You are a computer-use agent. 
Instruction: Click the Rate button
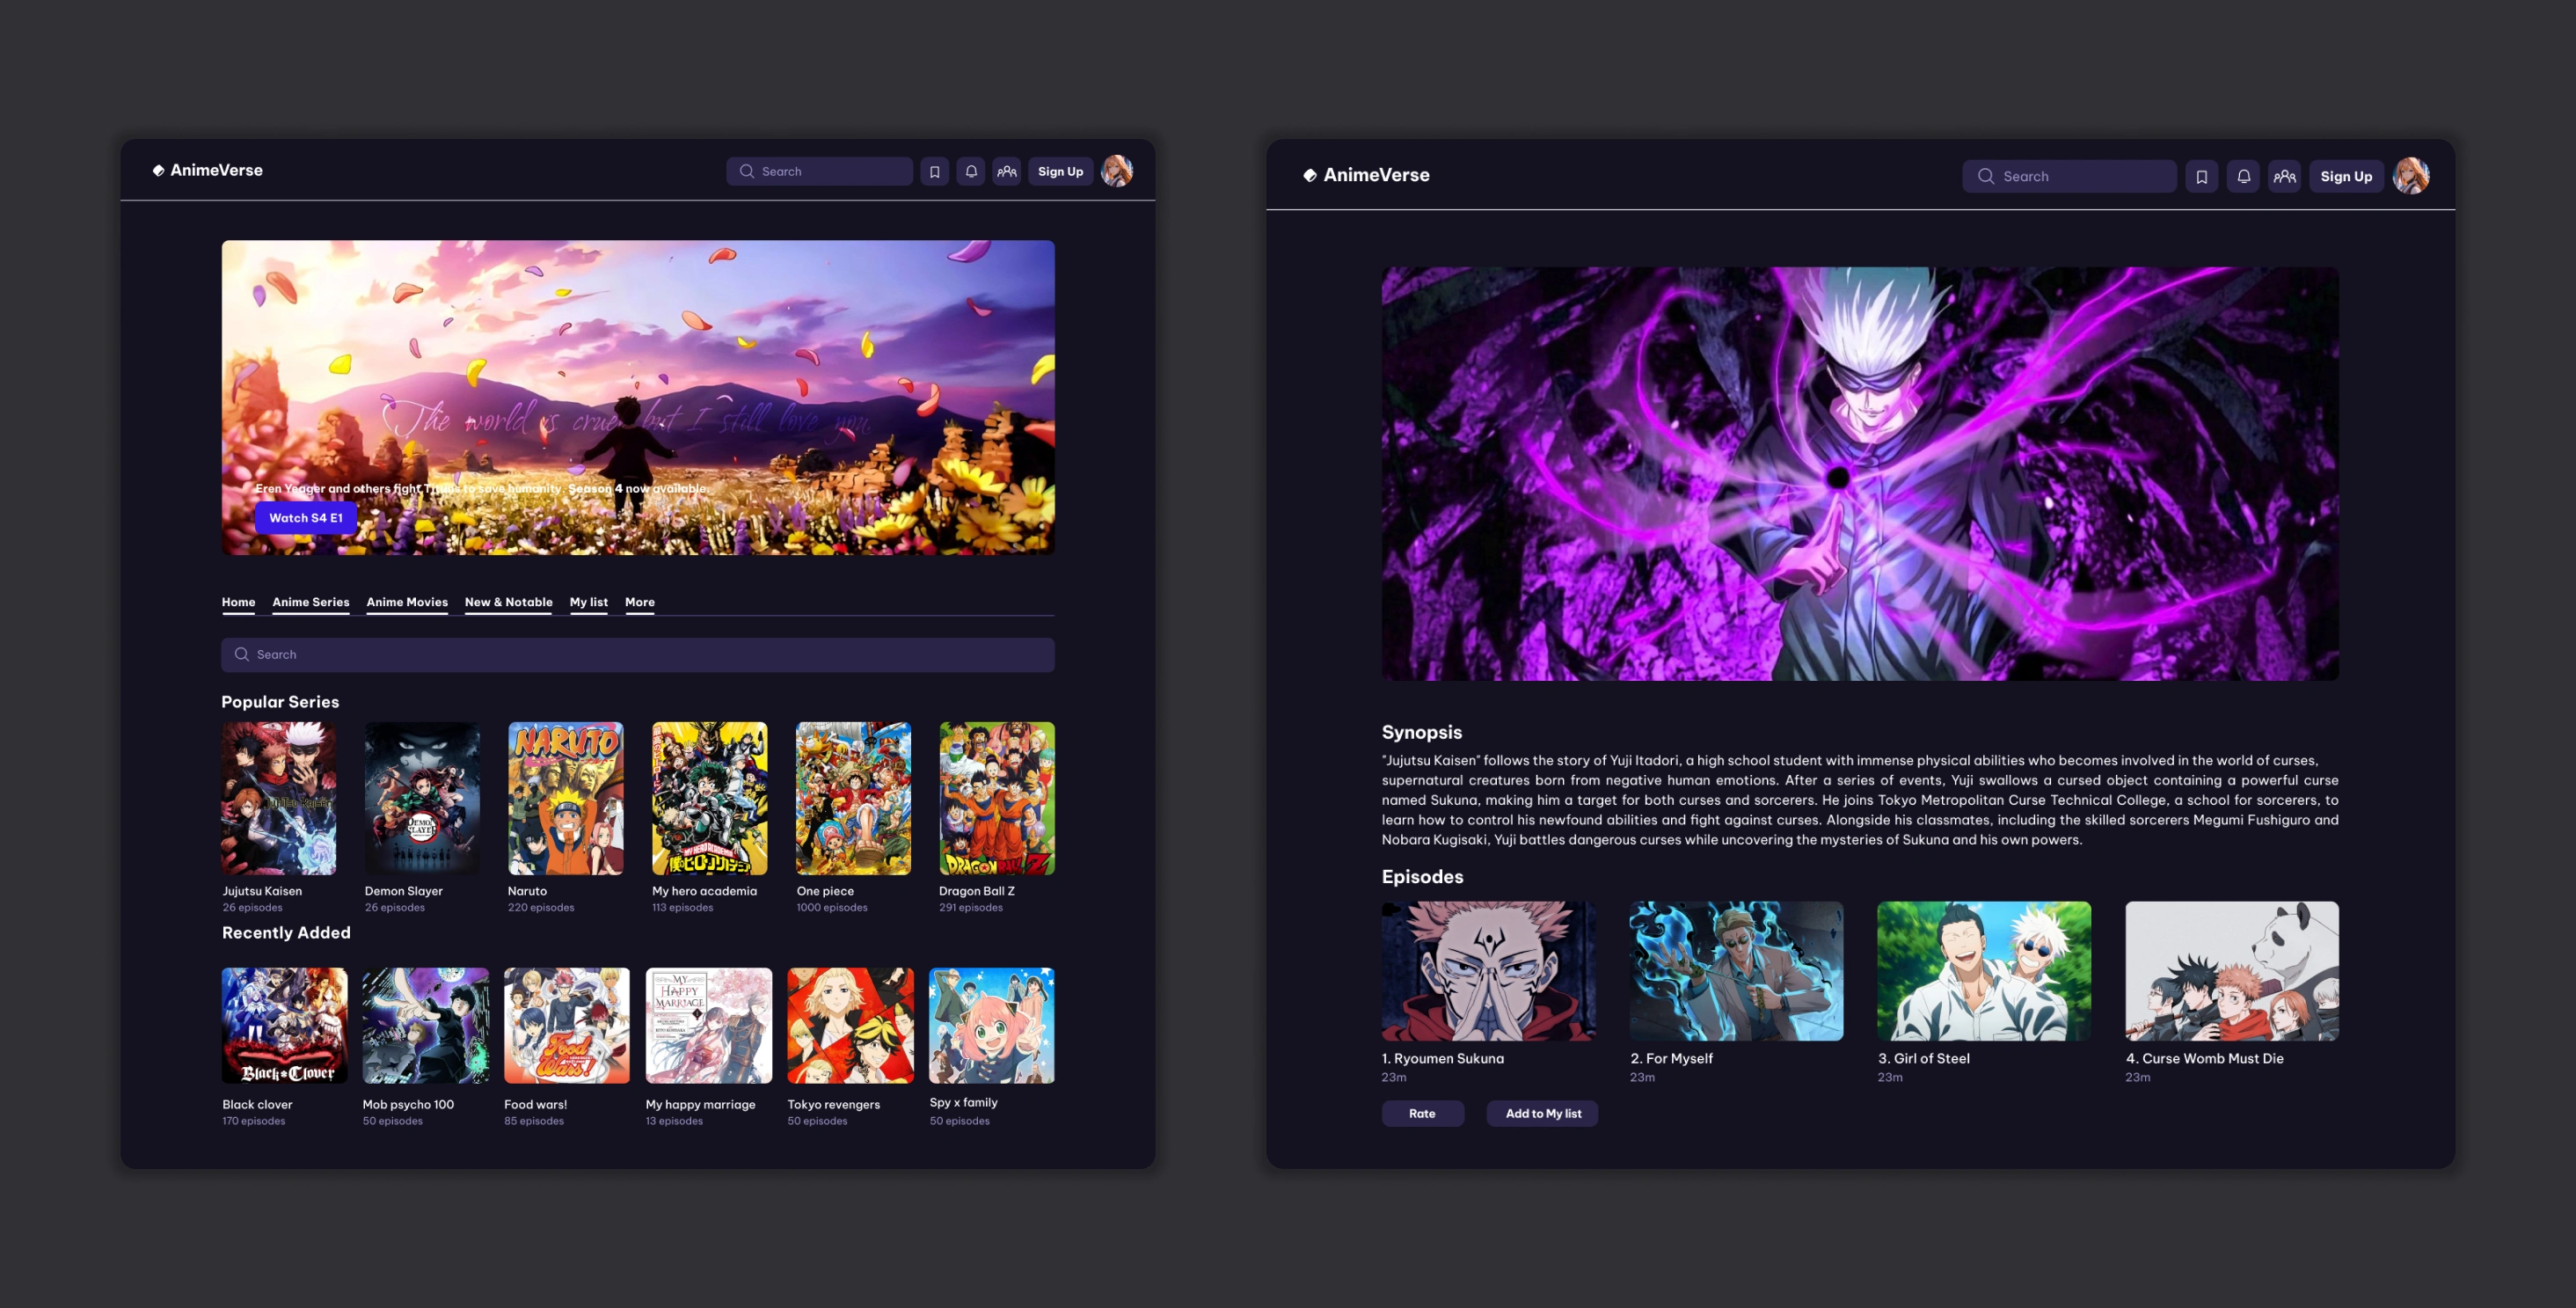tap(1422, 1114)
